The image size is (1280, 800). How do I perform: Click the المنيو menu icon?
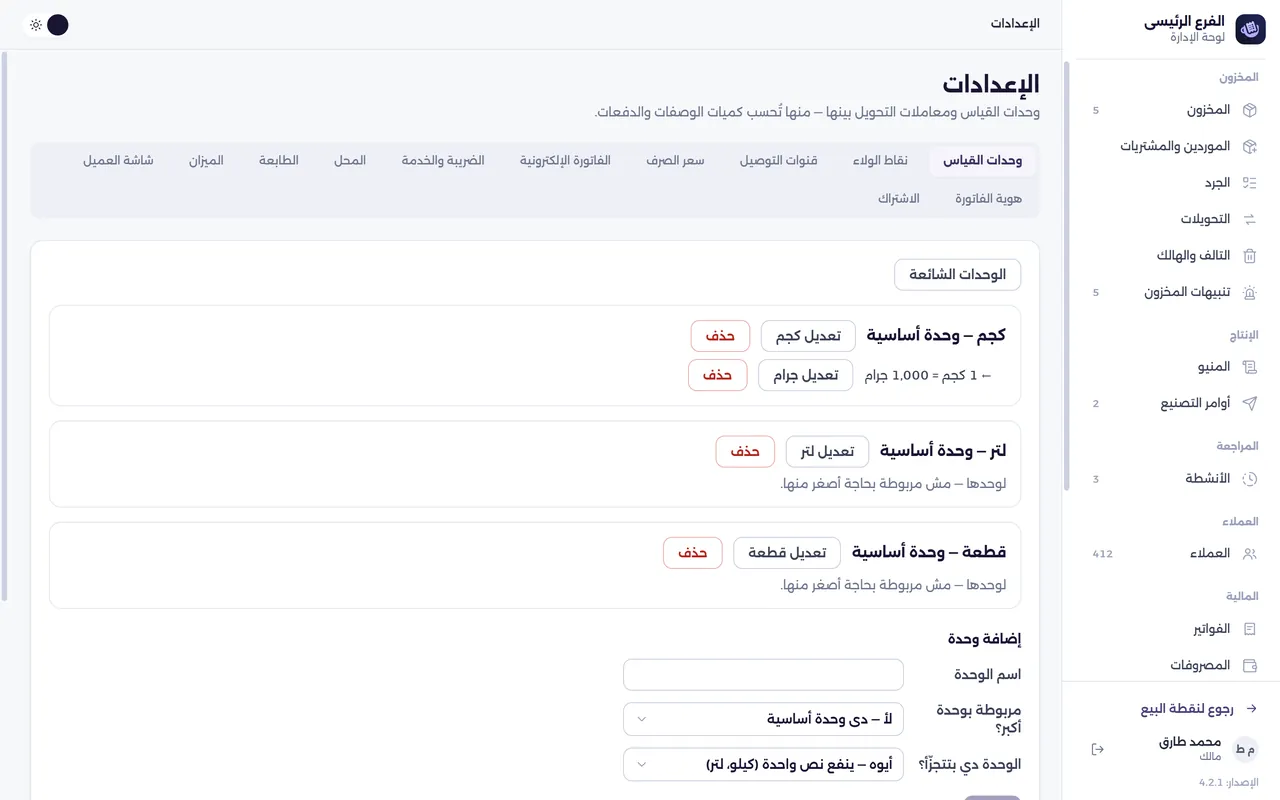1249,367
